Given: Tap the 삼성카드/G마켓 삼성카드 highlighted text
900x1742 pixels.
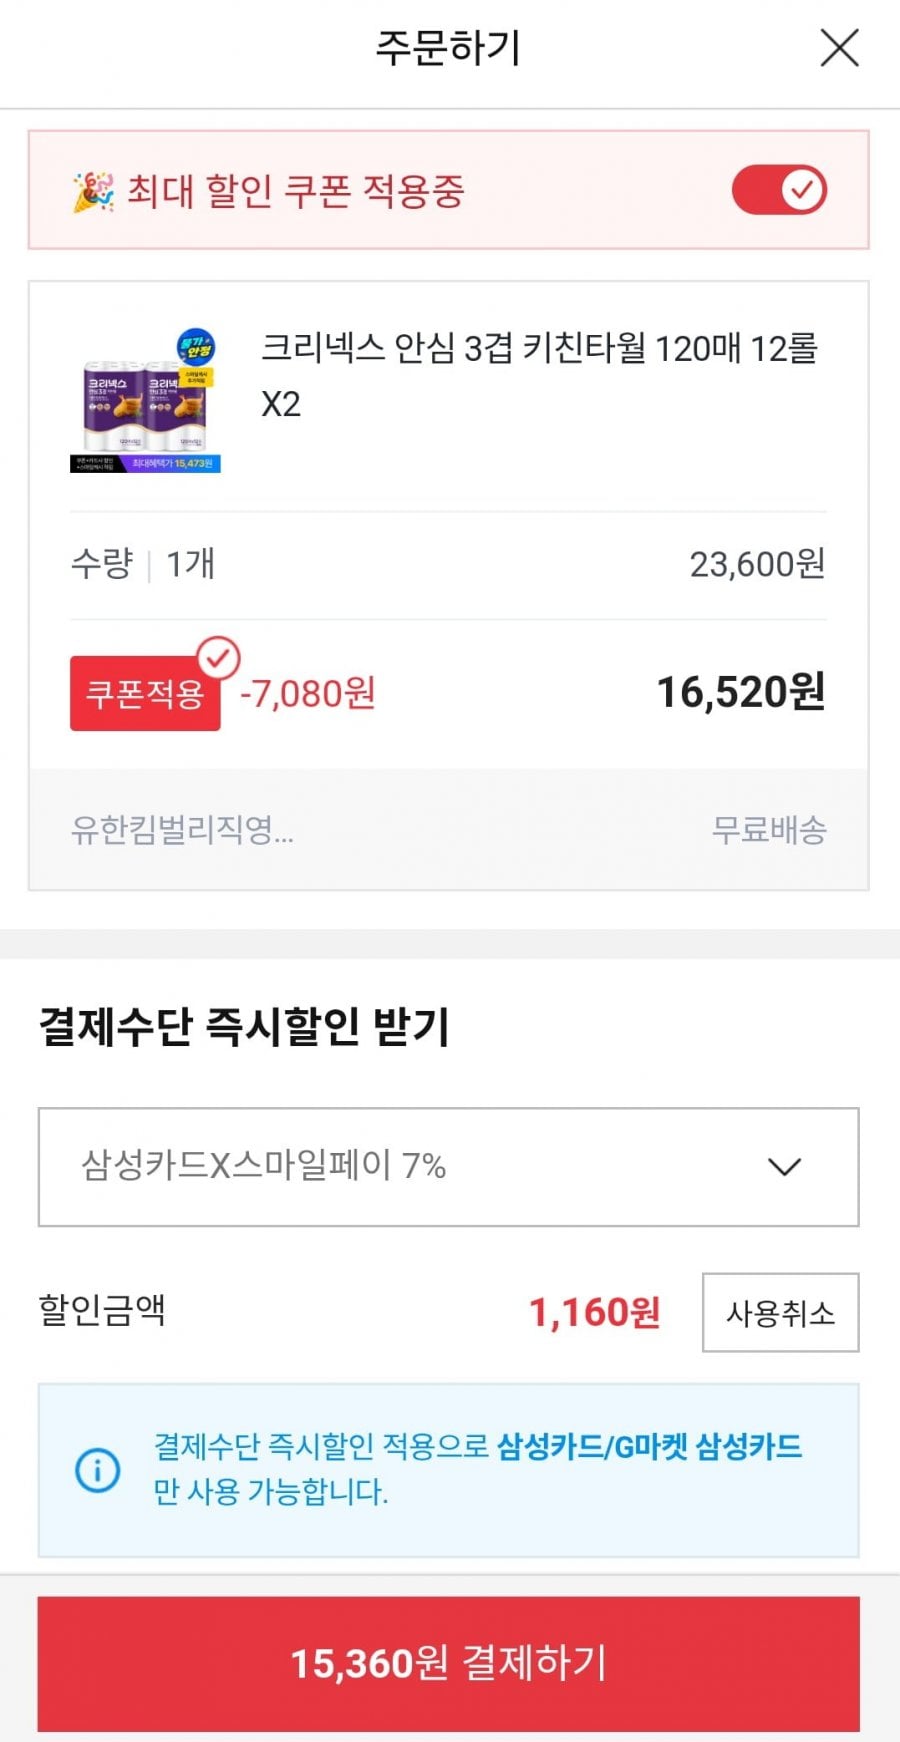Looking at the screenshot, I should pos(650,1446).
